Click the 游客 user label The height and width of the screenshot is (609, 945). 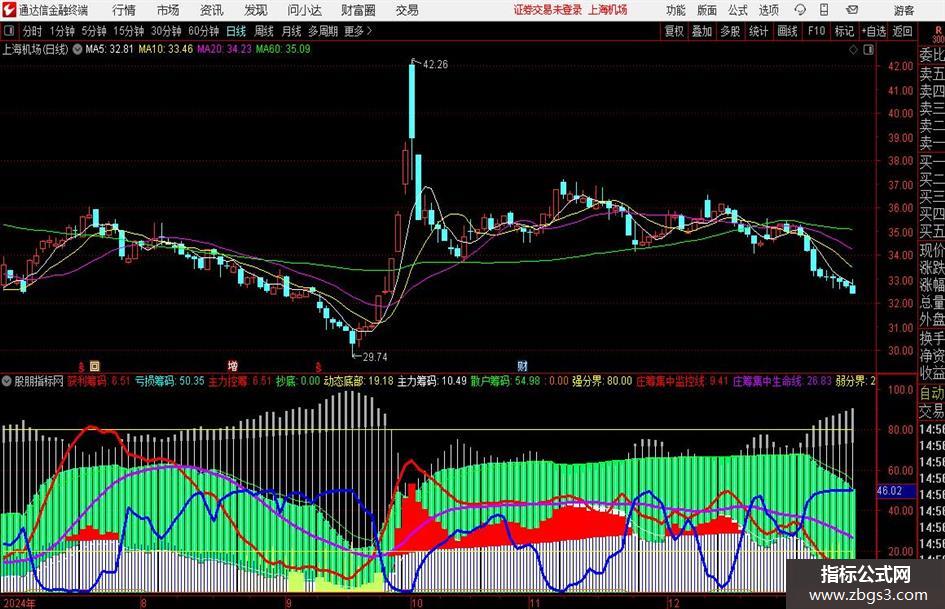tap(903, 10)
